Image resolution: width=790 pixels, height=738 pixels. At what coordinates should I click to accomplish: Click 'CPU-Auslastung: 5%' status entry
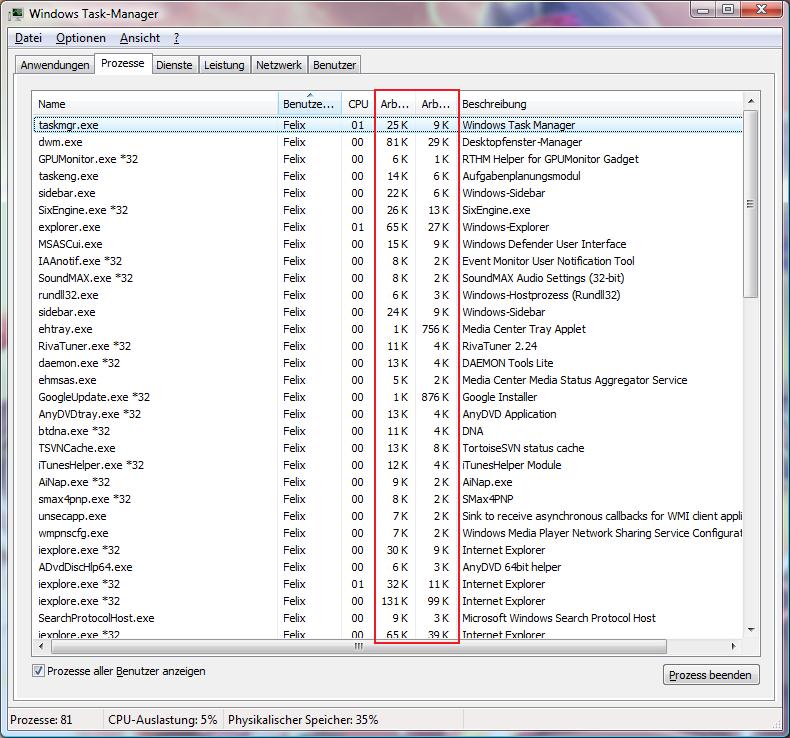tap(163, 720)
